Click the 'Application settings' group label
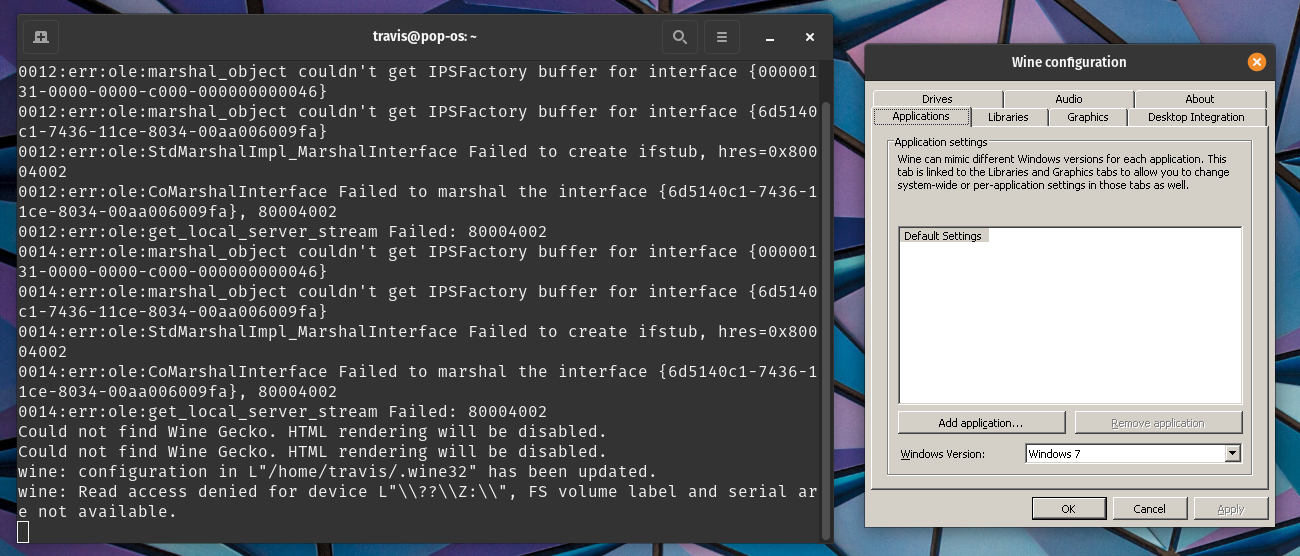This screenshot has width=1300, height=556. [x=940, y=143]
